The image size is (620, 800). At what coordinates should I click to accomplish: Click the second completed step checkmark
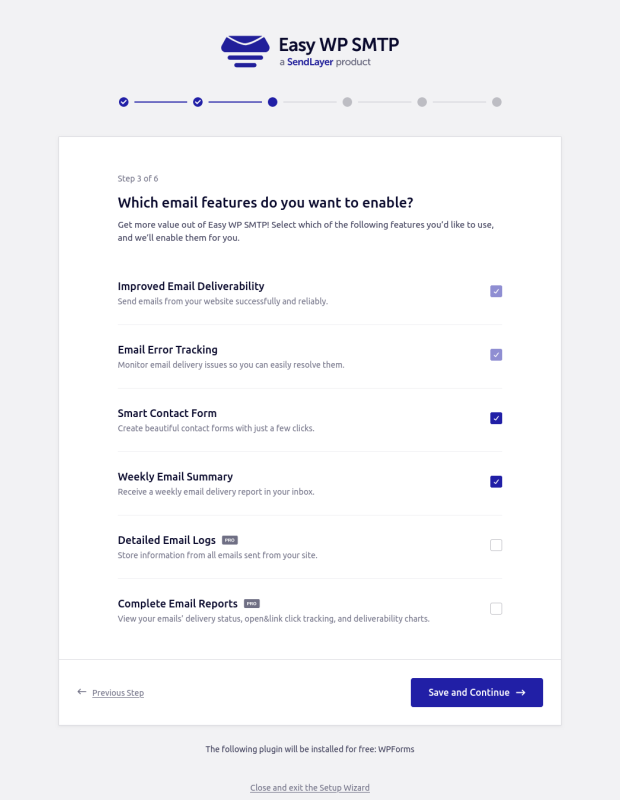pyautogui.click(x=198, y=102)
